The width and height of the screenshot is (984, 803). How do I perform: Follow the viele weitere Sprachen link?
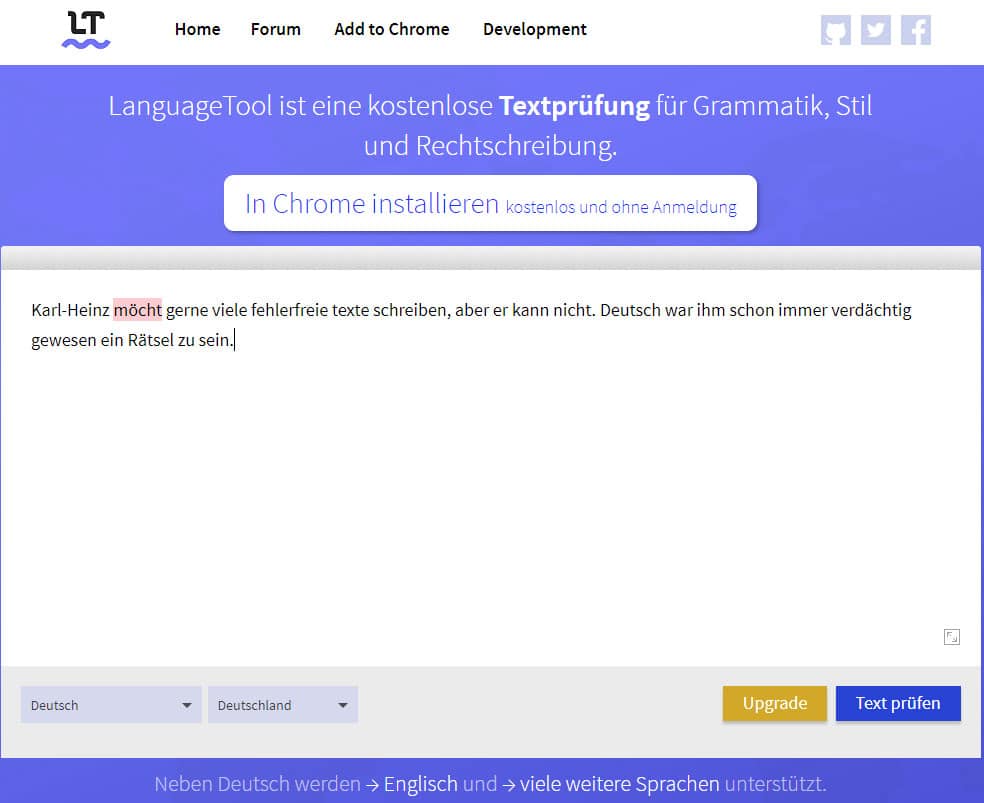619,784
